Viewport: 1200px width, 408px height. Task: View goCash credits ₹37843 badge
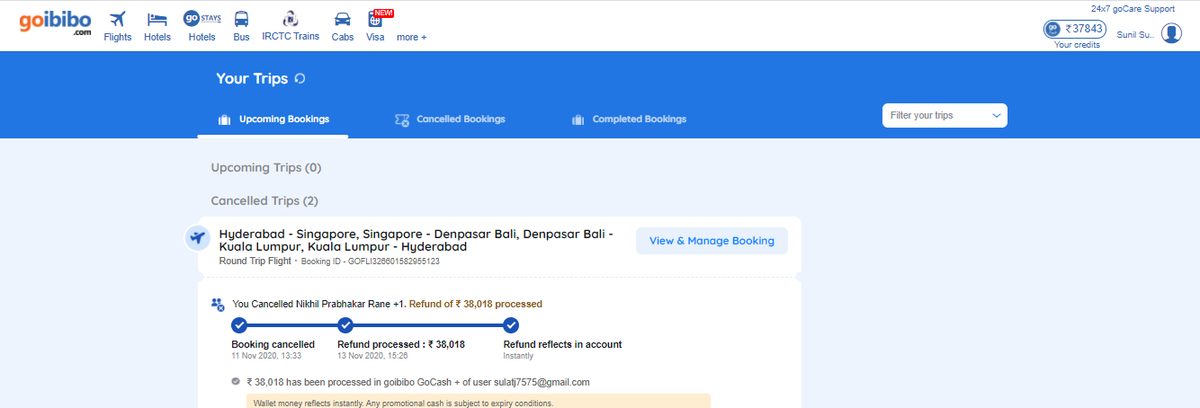pos(1074,29)
